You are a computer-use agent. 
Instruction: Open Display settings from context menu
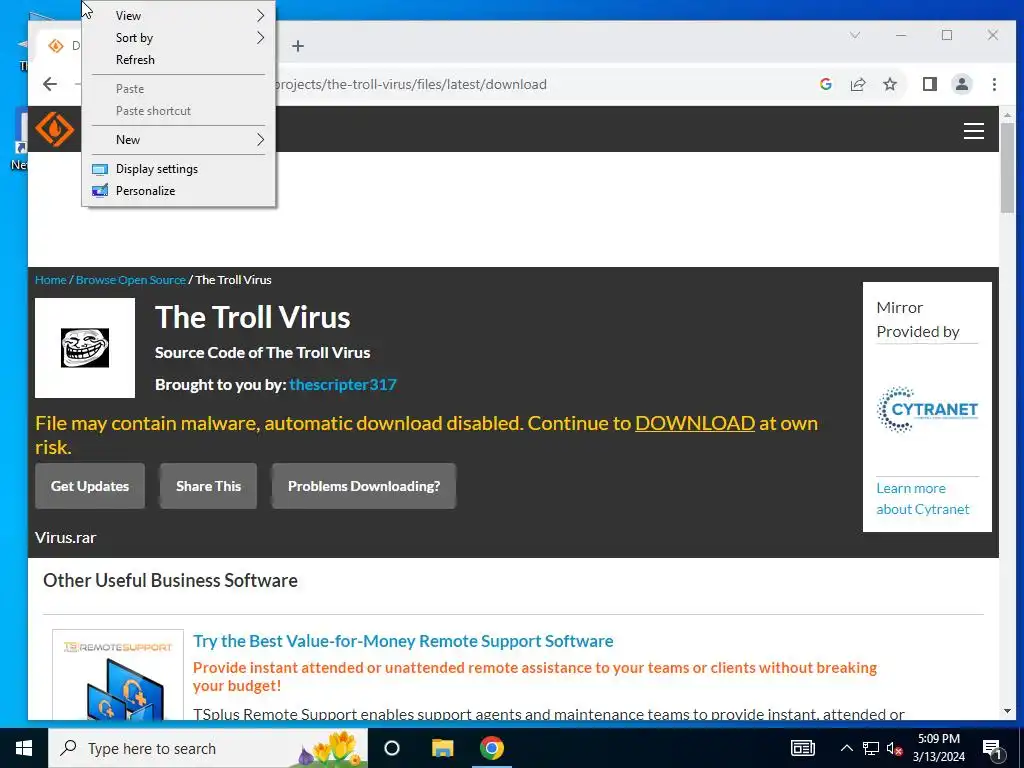click(178, 169)
